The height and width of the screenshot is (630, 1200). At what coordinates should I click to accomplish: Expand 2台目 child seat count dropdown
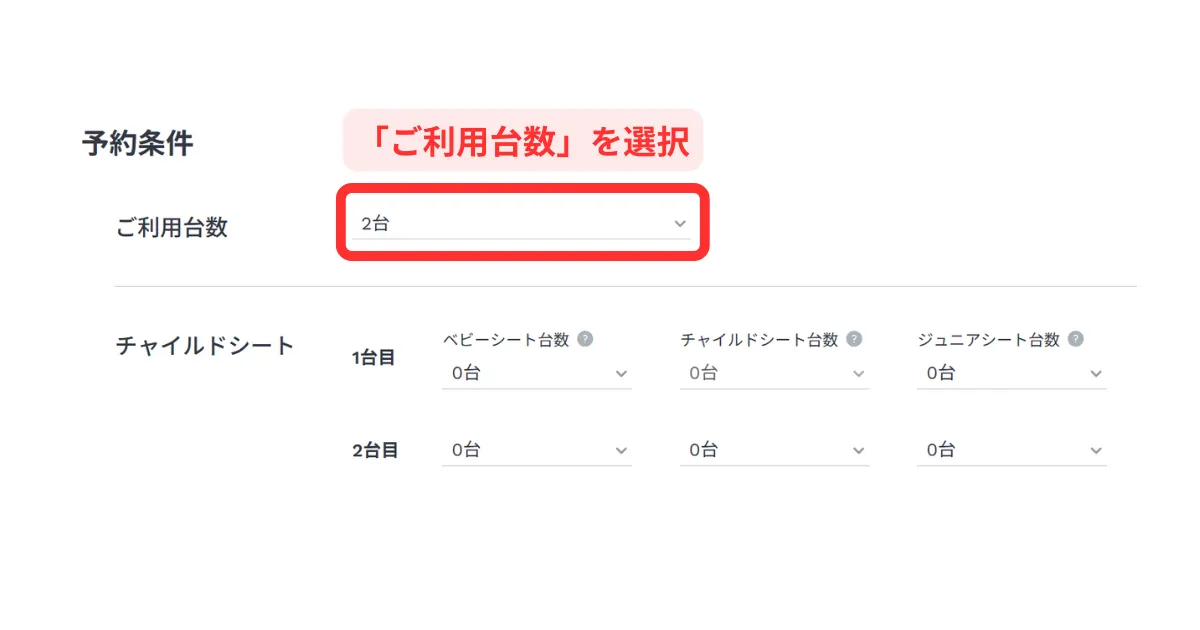click(x=774, y=450)
